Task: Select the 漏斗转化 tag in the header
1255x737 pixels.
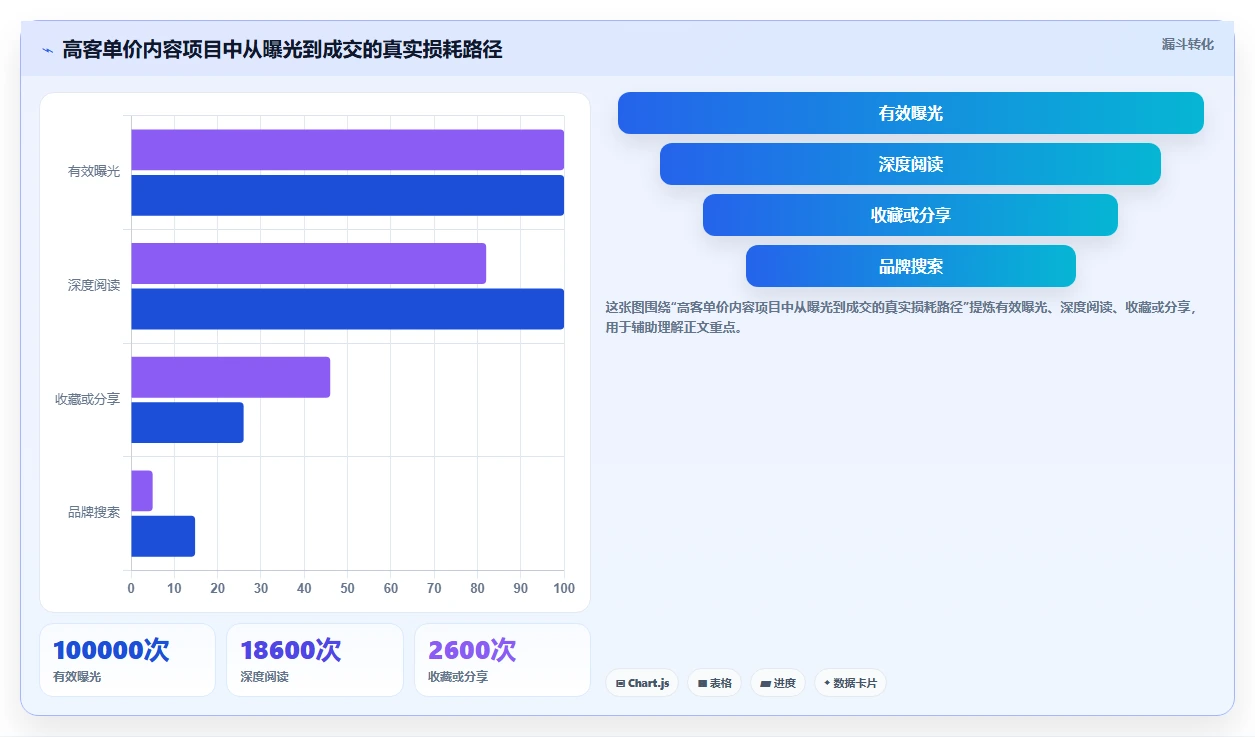Action: pos(1187,44)
